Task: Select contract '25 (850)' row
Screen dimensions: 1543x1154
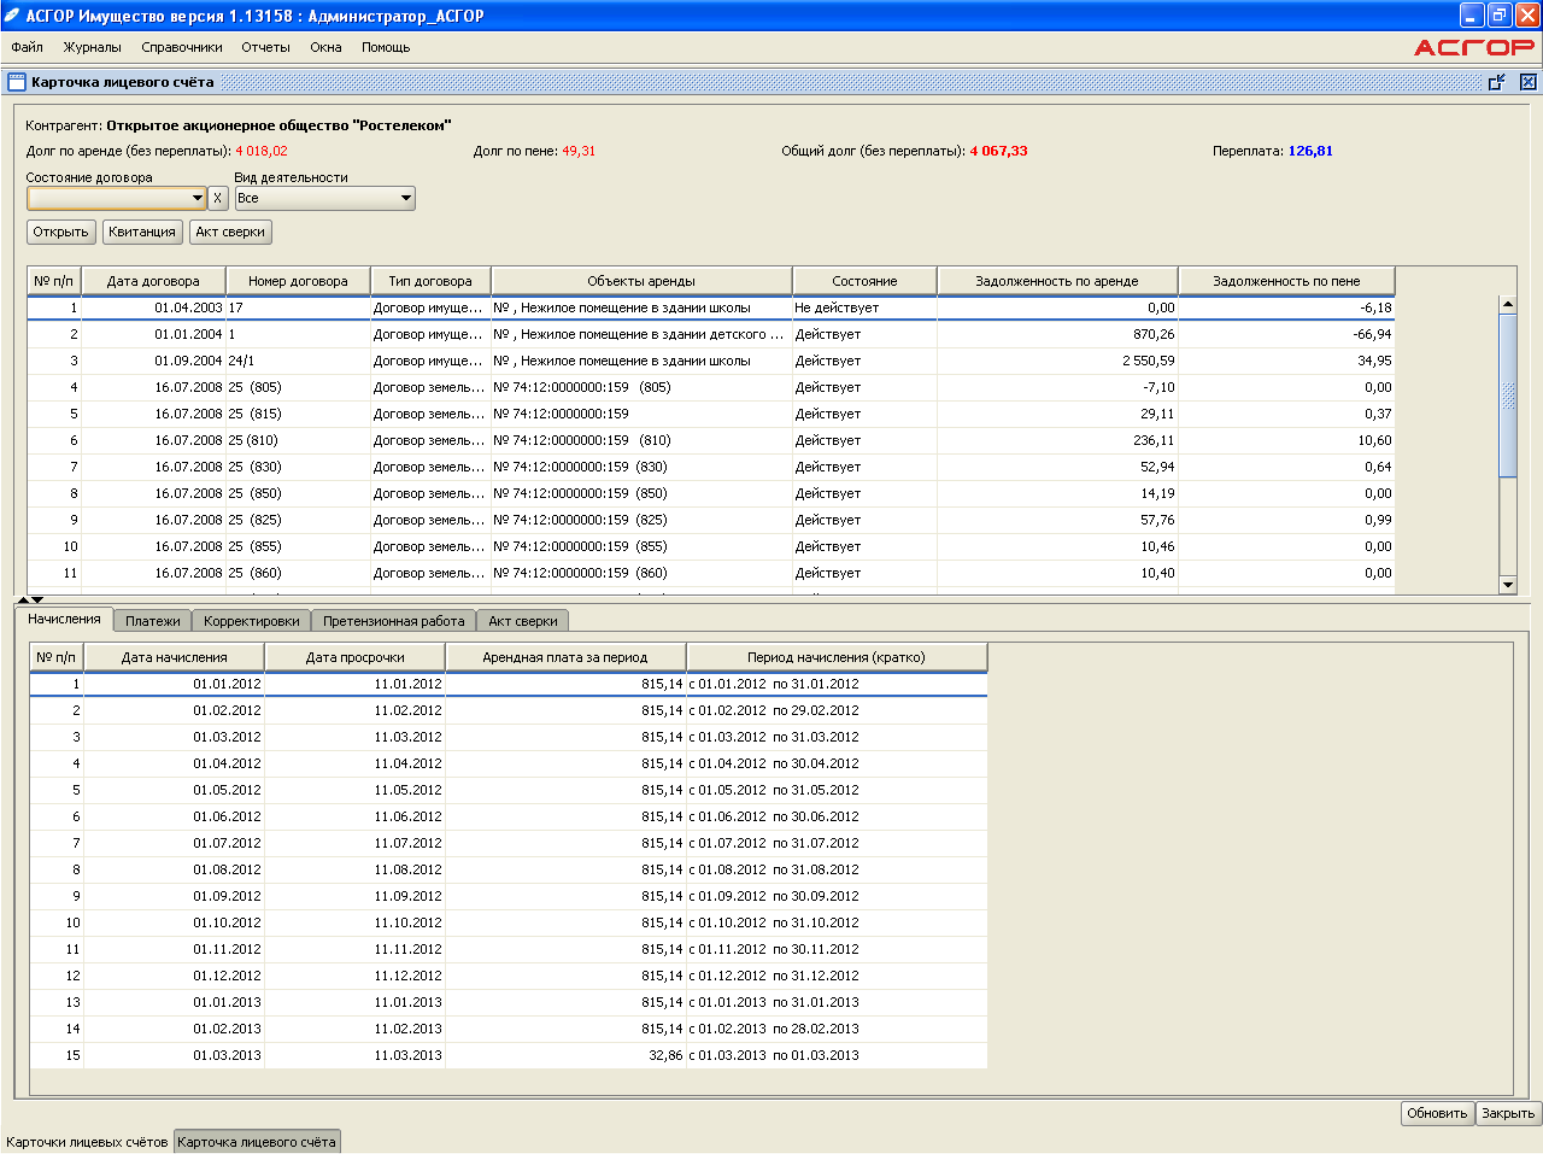Action: (711, 493)
